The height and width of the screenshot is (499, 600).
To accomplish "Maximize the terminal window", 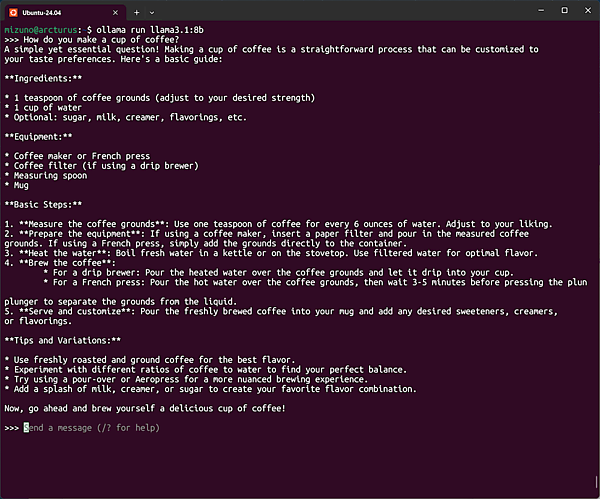I will pyautogui.click(x=564, y=10).
